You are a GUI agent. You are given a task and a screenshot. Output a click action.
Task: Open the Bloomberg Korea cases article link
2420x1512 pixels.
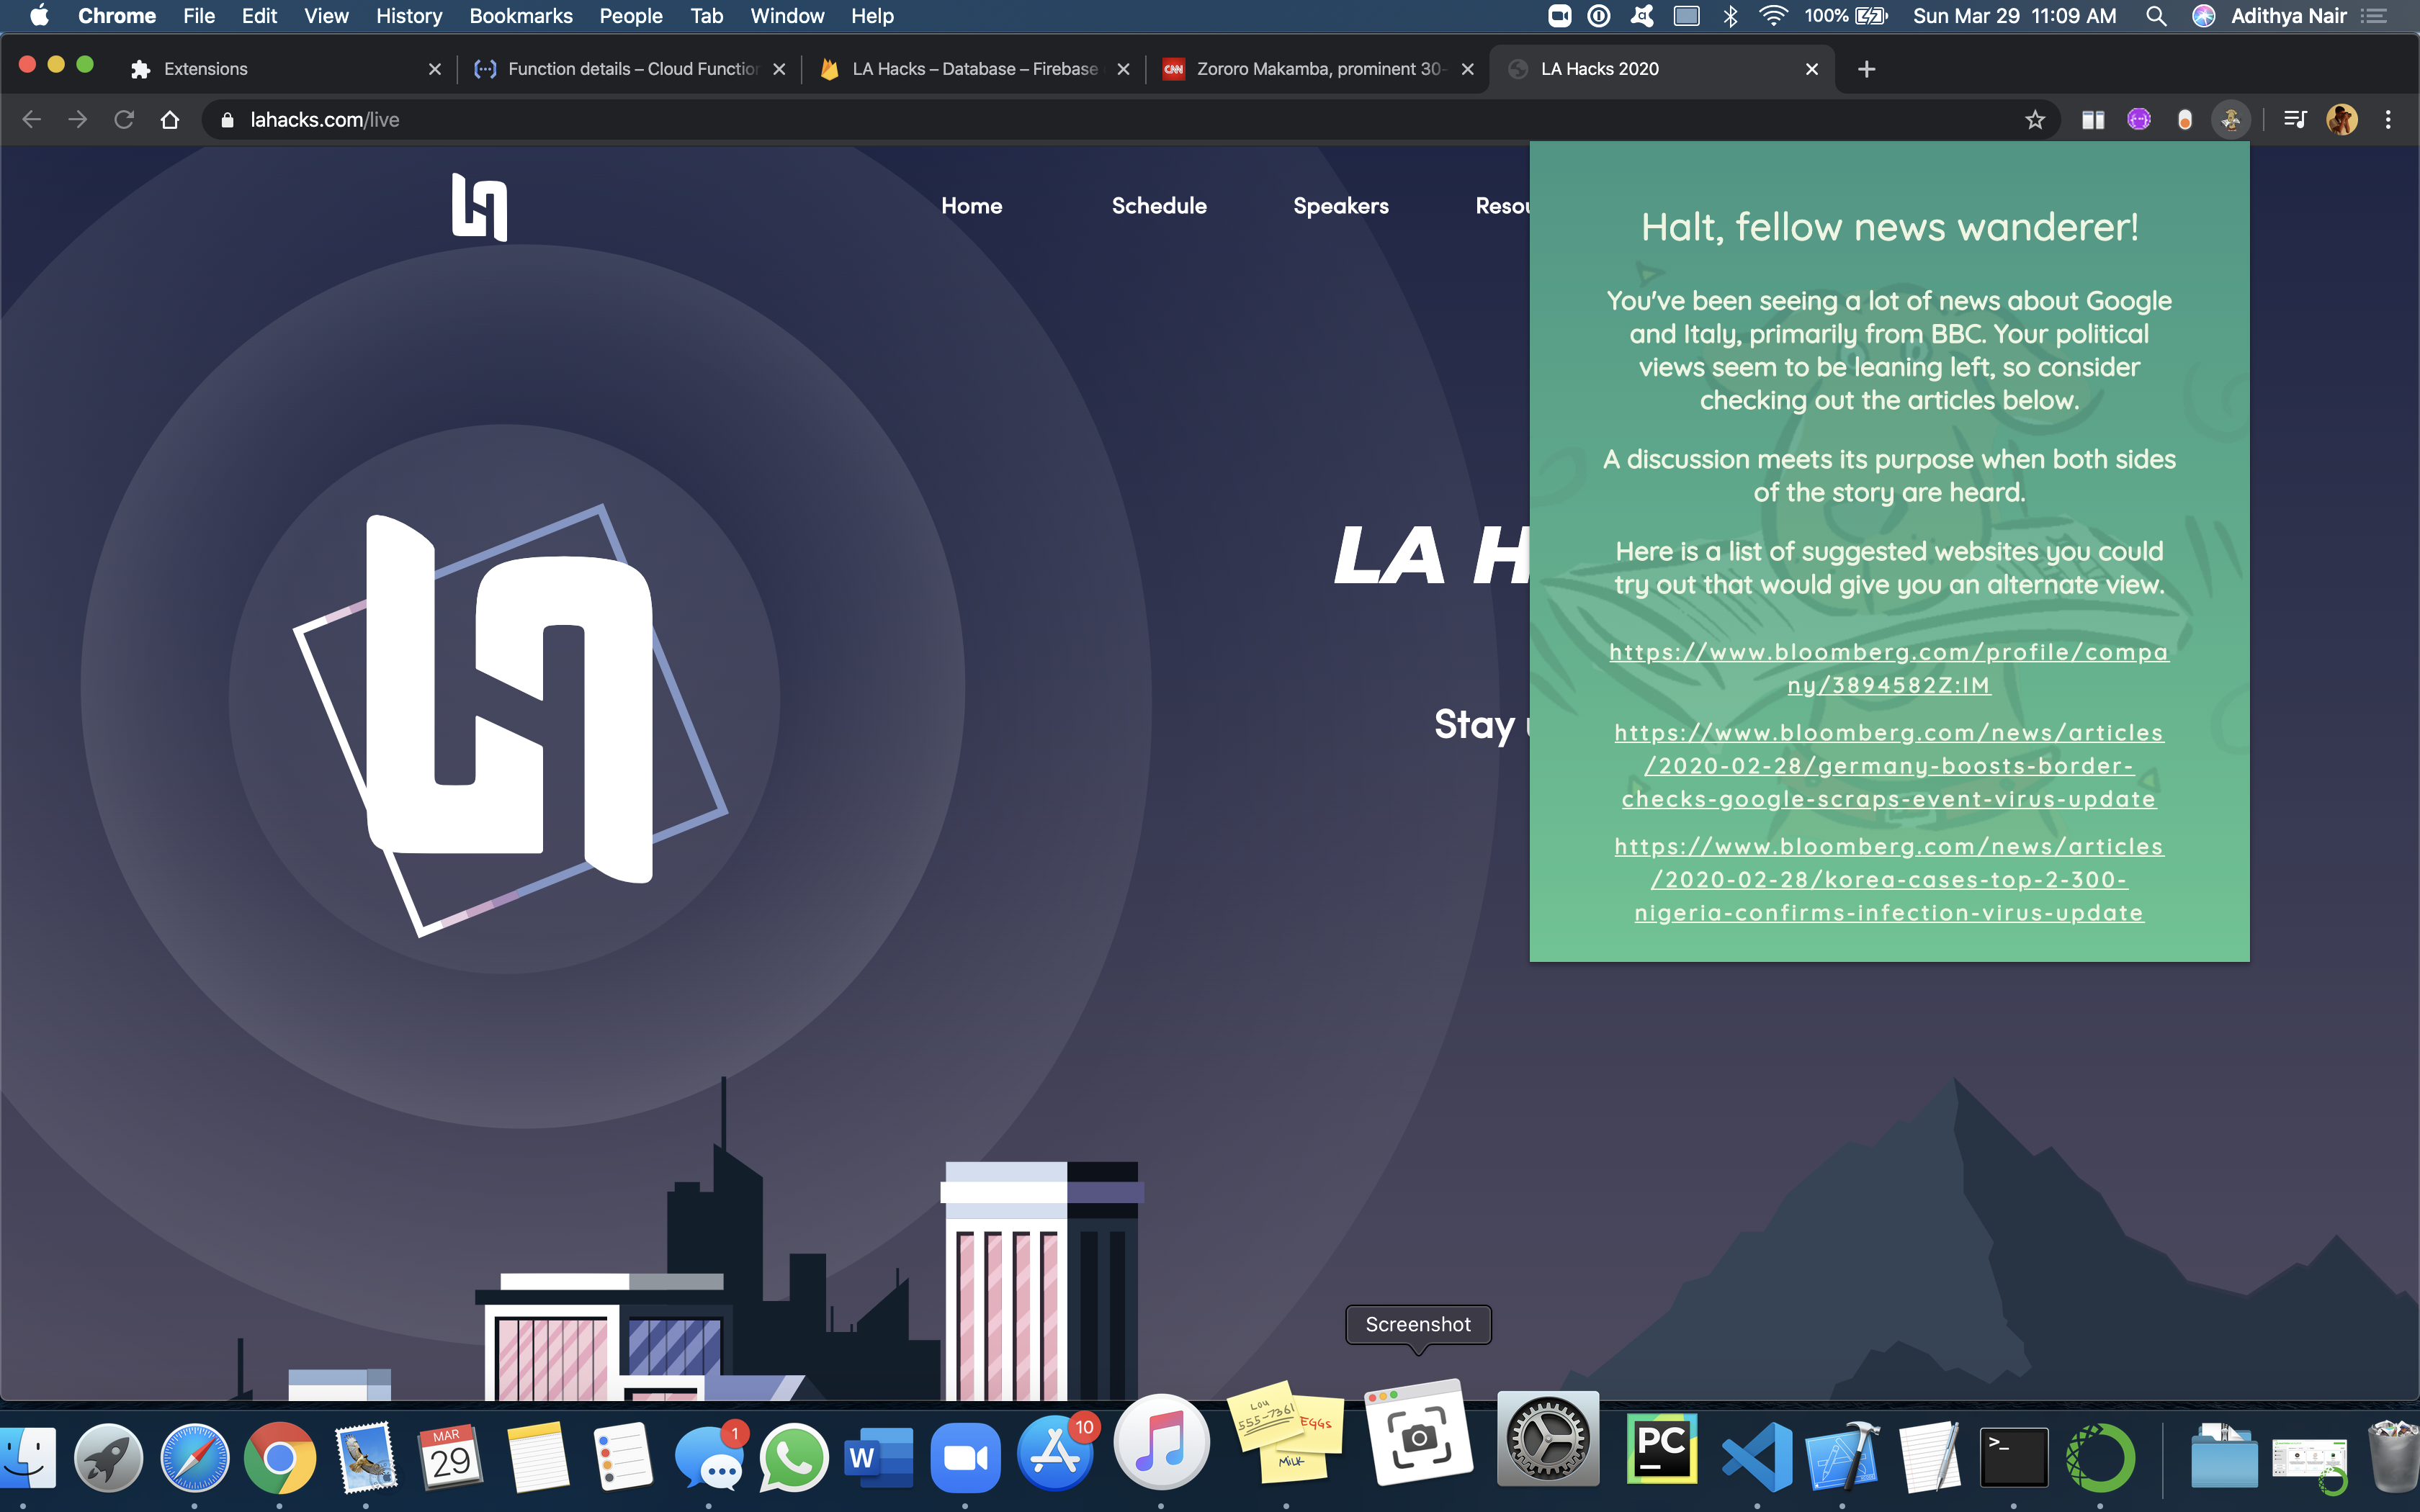pos(1888,879)
